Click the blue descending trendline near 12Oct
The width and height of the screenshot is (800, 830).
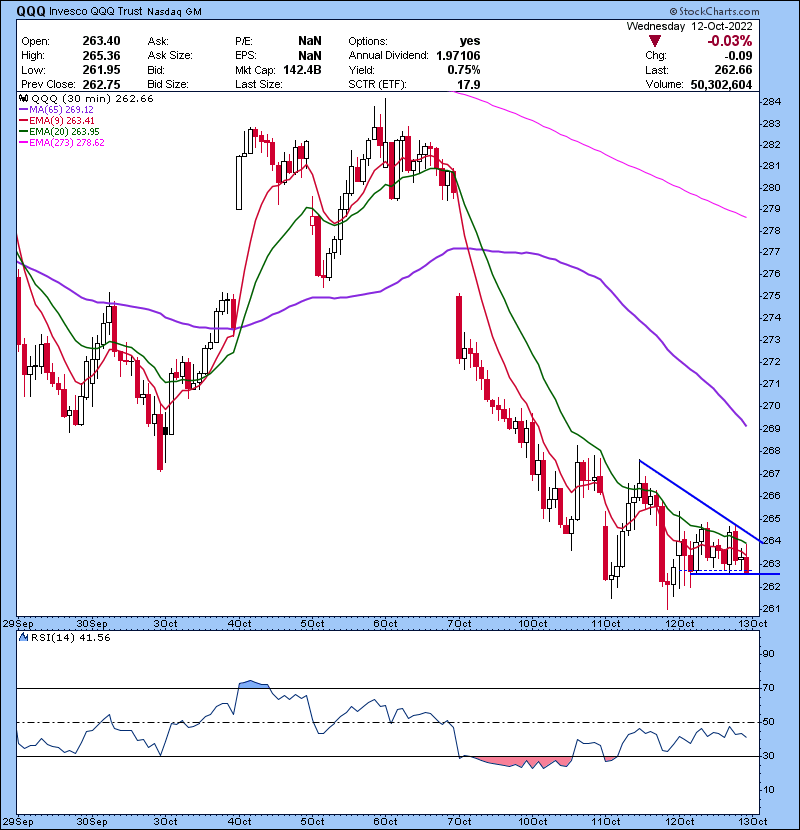point(700,501)
